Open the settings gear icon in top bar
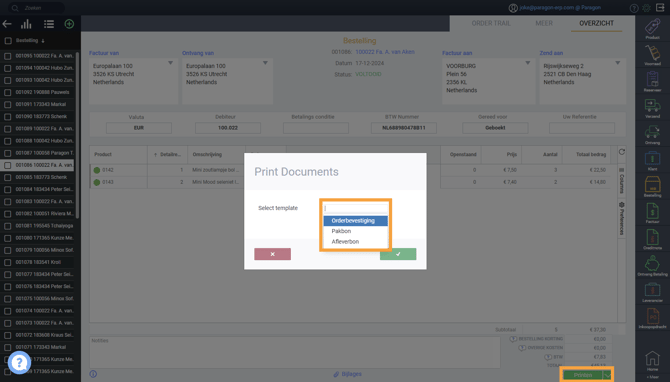The width and height of the screenshot is (670, 382). tap(646, 8)
